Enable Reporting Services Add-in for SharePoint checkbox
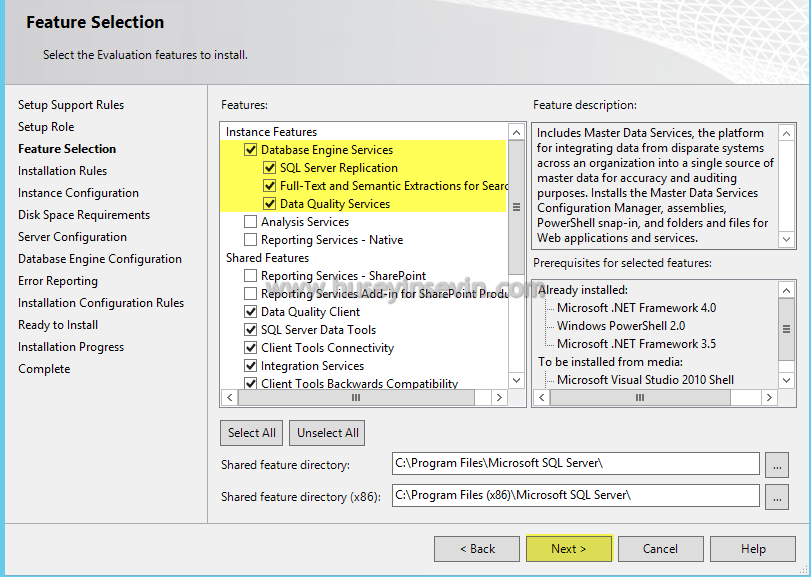811x577 pixels. tap(250, 294)
